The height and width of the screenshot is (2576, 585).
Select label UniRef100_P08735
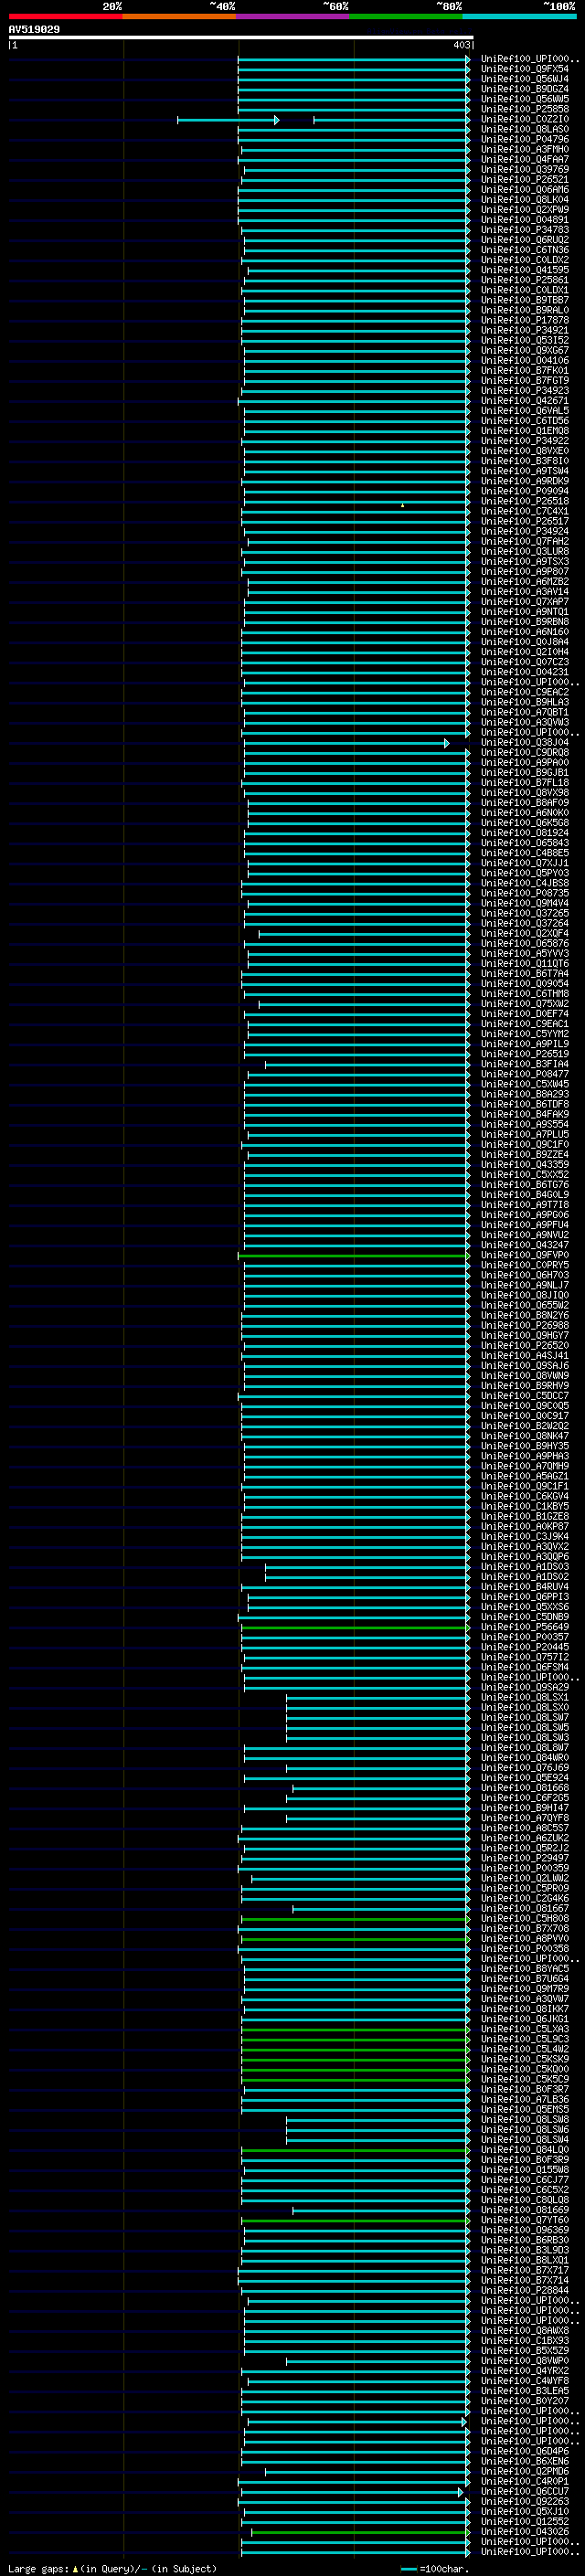click(525, 893)
